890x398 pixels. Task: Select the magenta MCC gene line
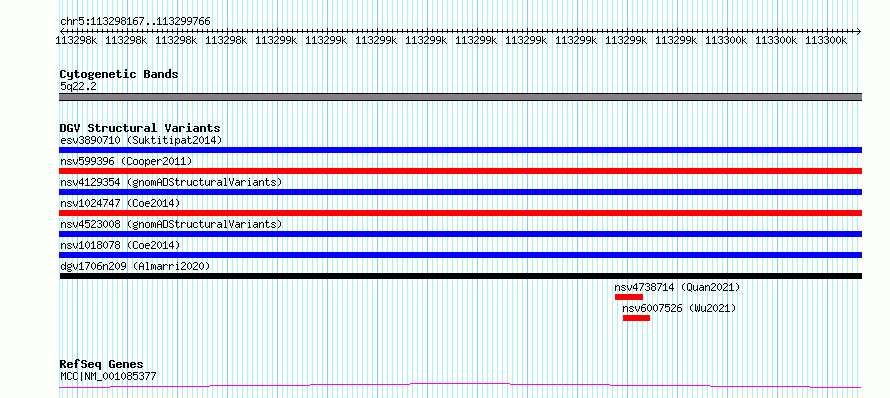pos(460,386)
